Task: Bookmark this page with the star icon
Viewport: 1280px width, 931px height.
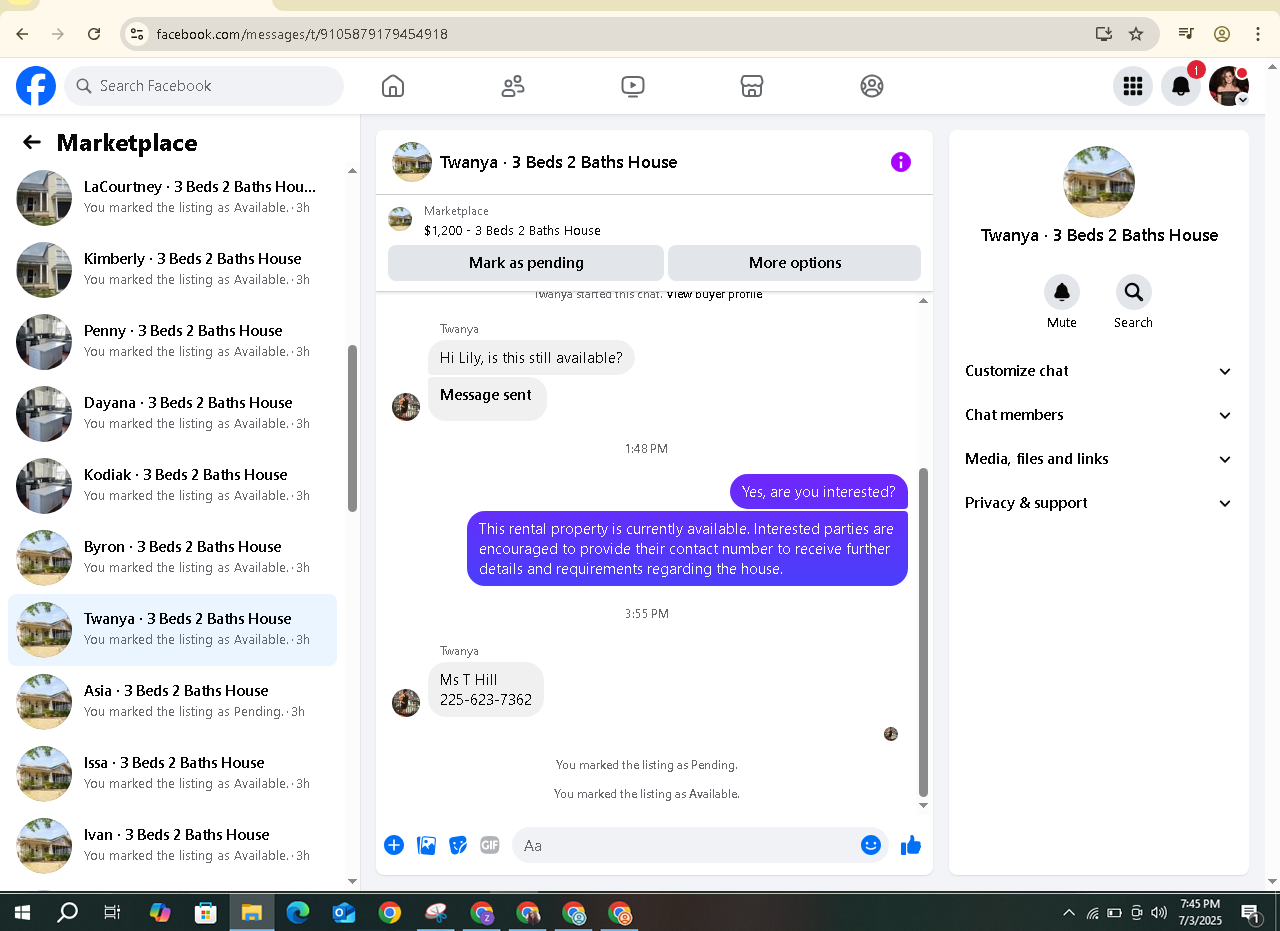Action: pos(1136,34)
